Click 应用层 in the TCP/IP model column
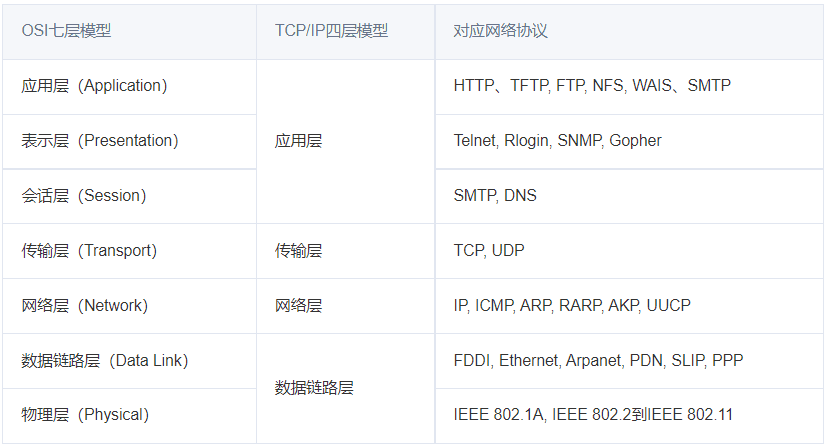The image size is (830, 446). click(299, 141)
